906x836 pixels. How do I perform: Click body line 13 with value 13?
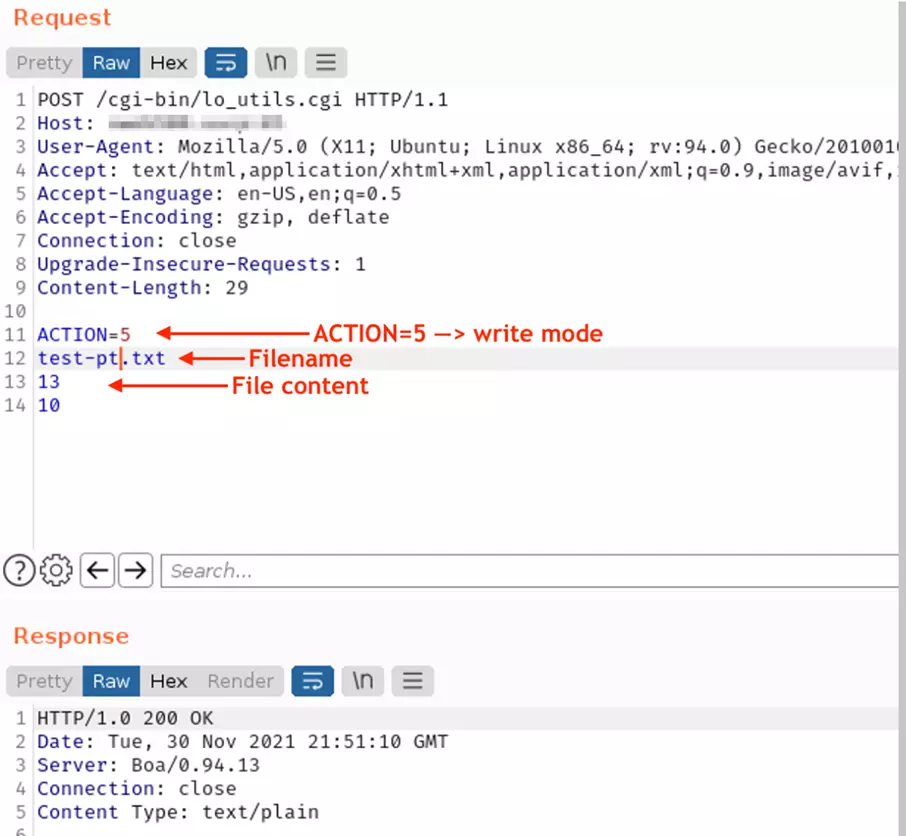coord(49,382)
